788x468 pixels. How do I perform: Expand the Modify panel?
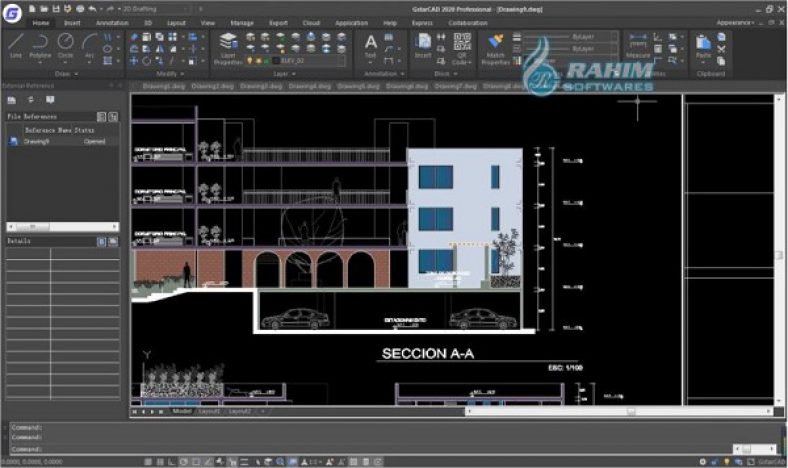(170, 74)
